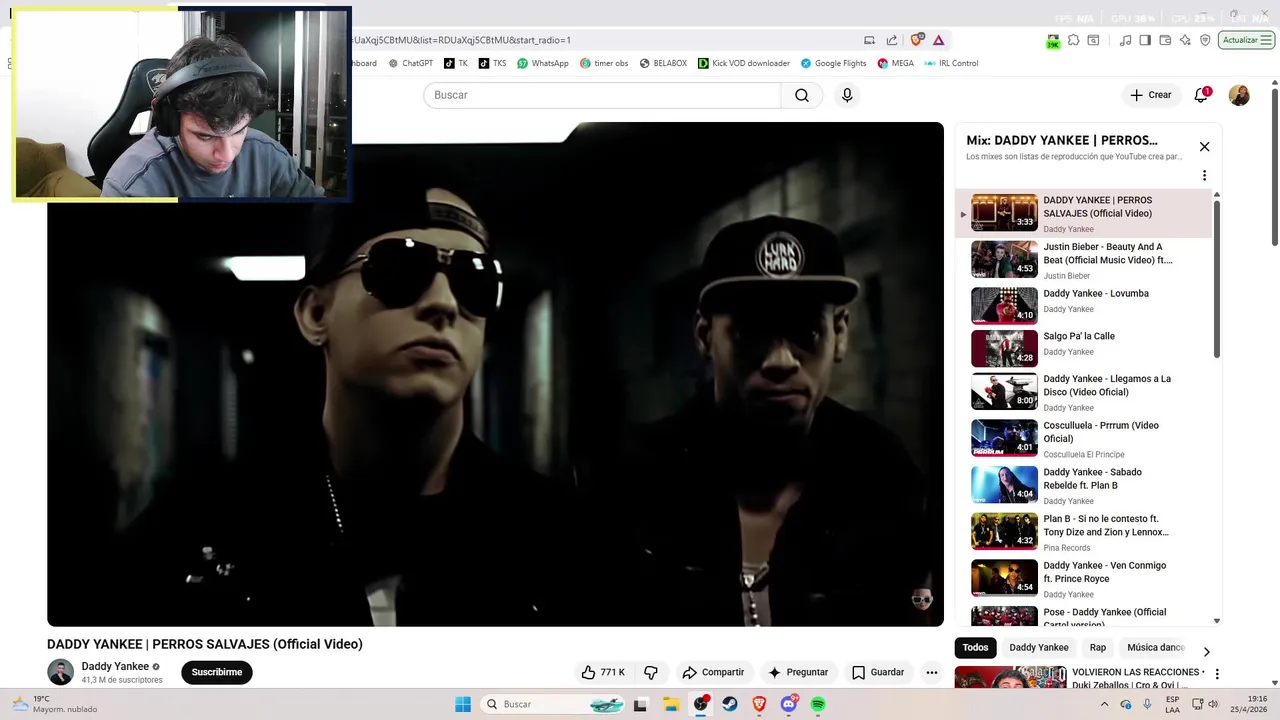Click the Brave Rewards triangle icon
The image size is (1280, 720).
(x=938, y=40)
